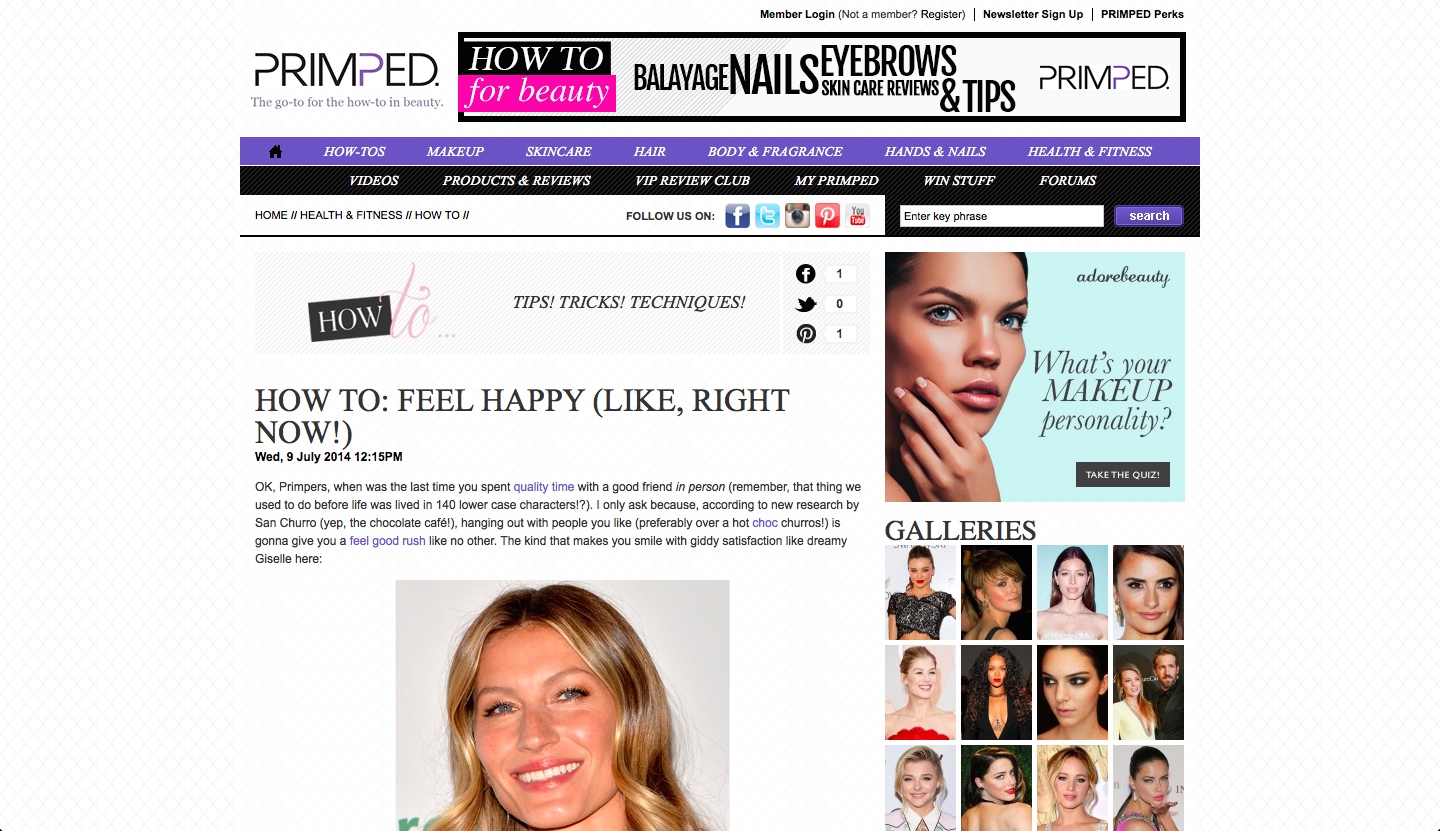Open the YouTube follow icon
Viewport: 1440px width, 831px height.
point(857,216)
